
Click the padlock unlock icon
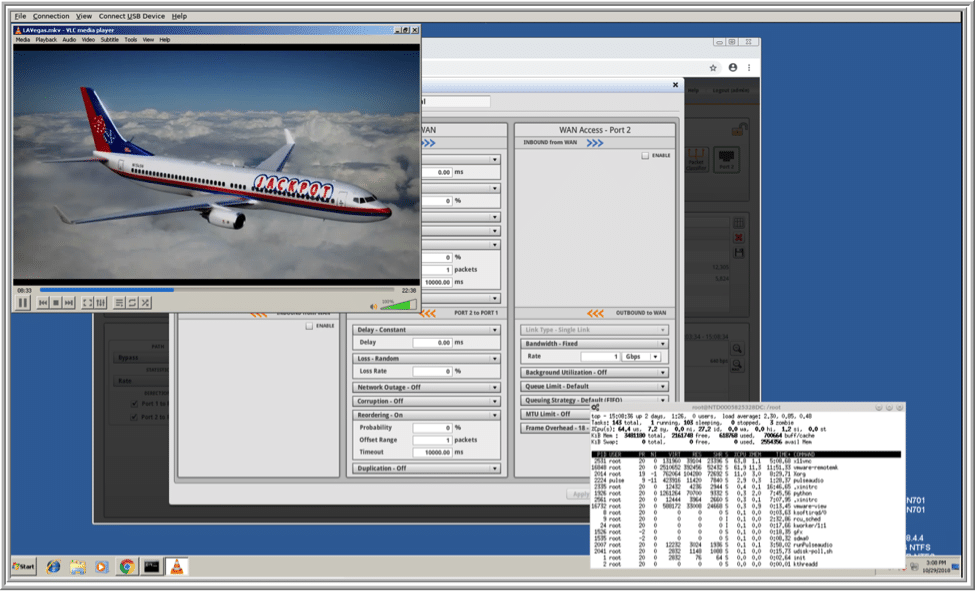click(739, 129)
